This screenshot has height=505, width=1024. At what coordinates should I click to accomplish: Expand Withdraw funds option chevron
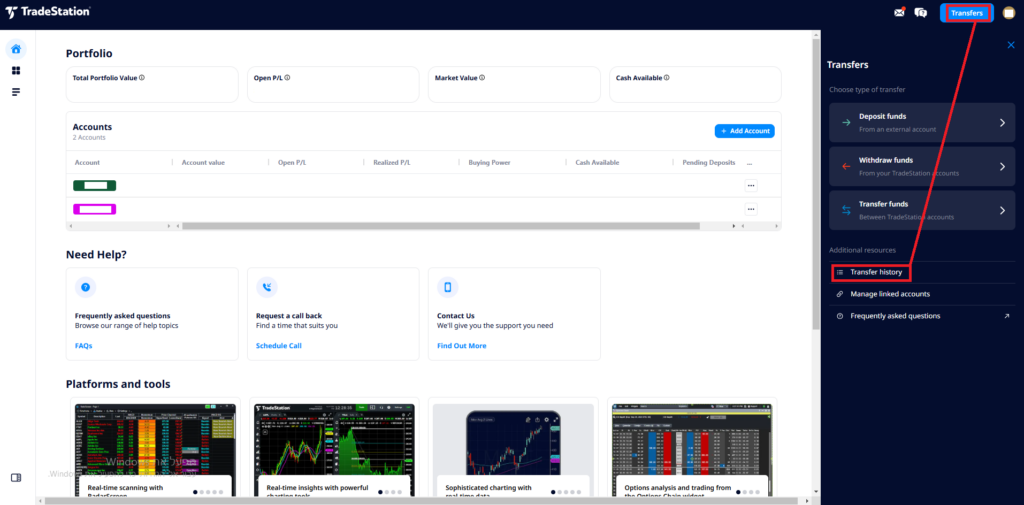pyautogui.click(x=1002, y=167)
